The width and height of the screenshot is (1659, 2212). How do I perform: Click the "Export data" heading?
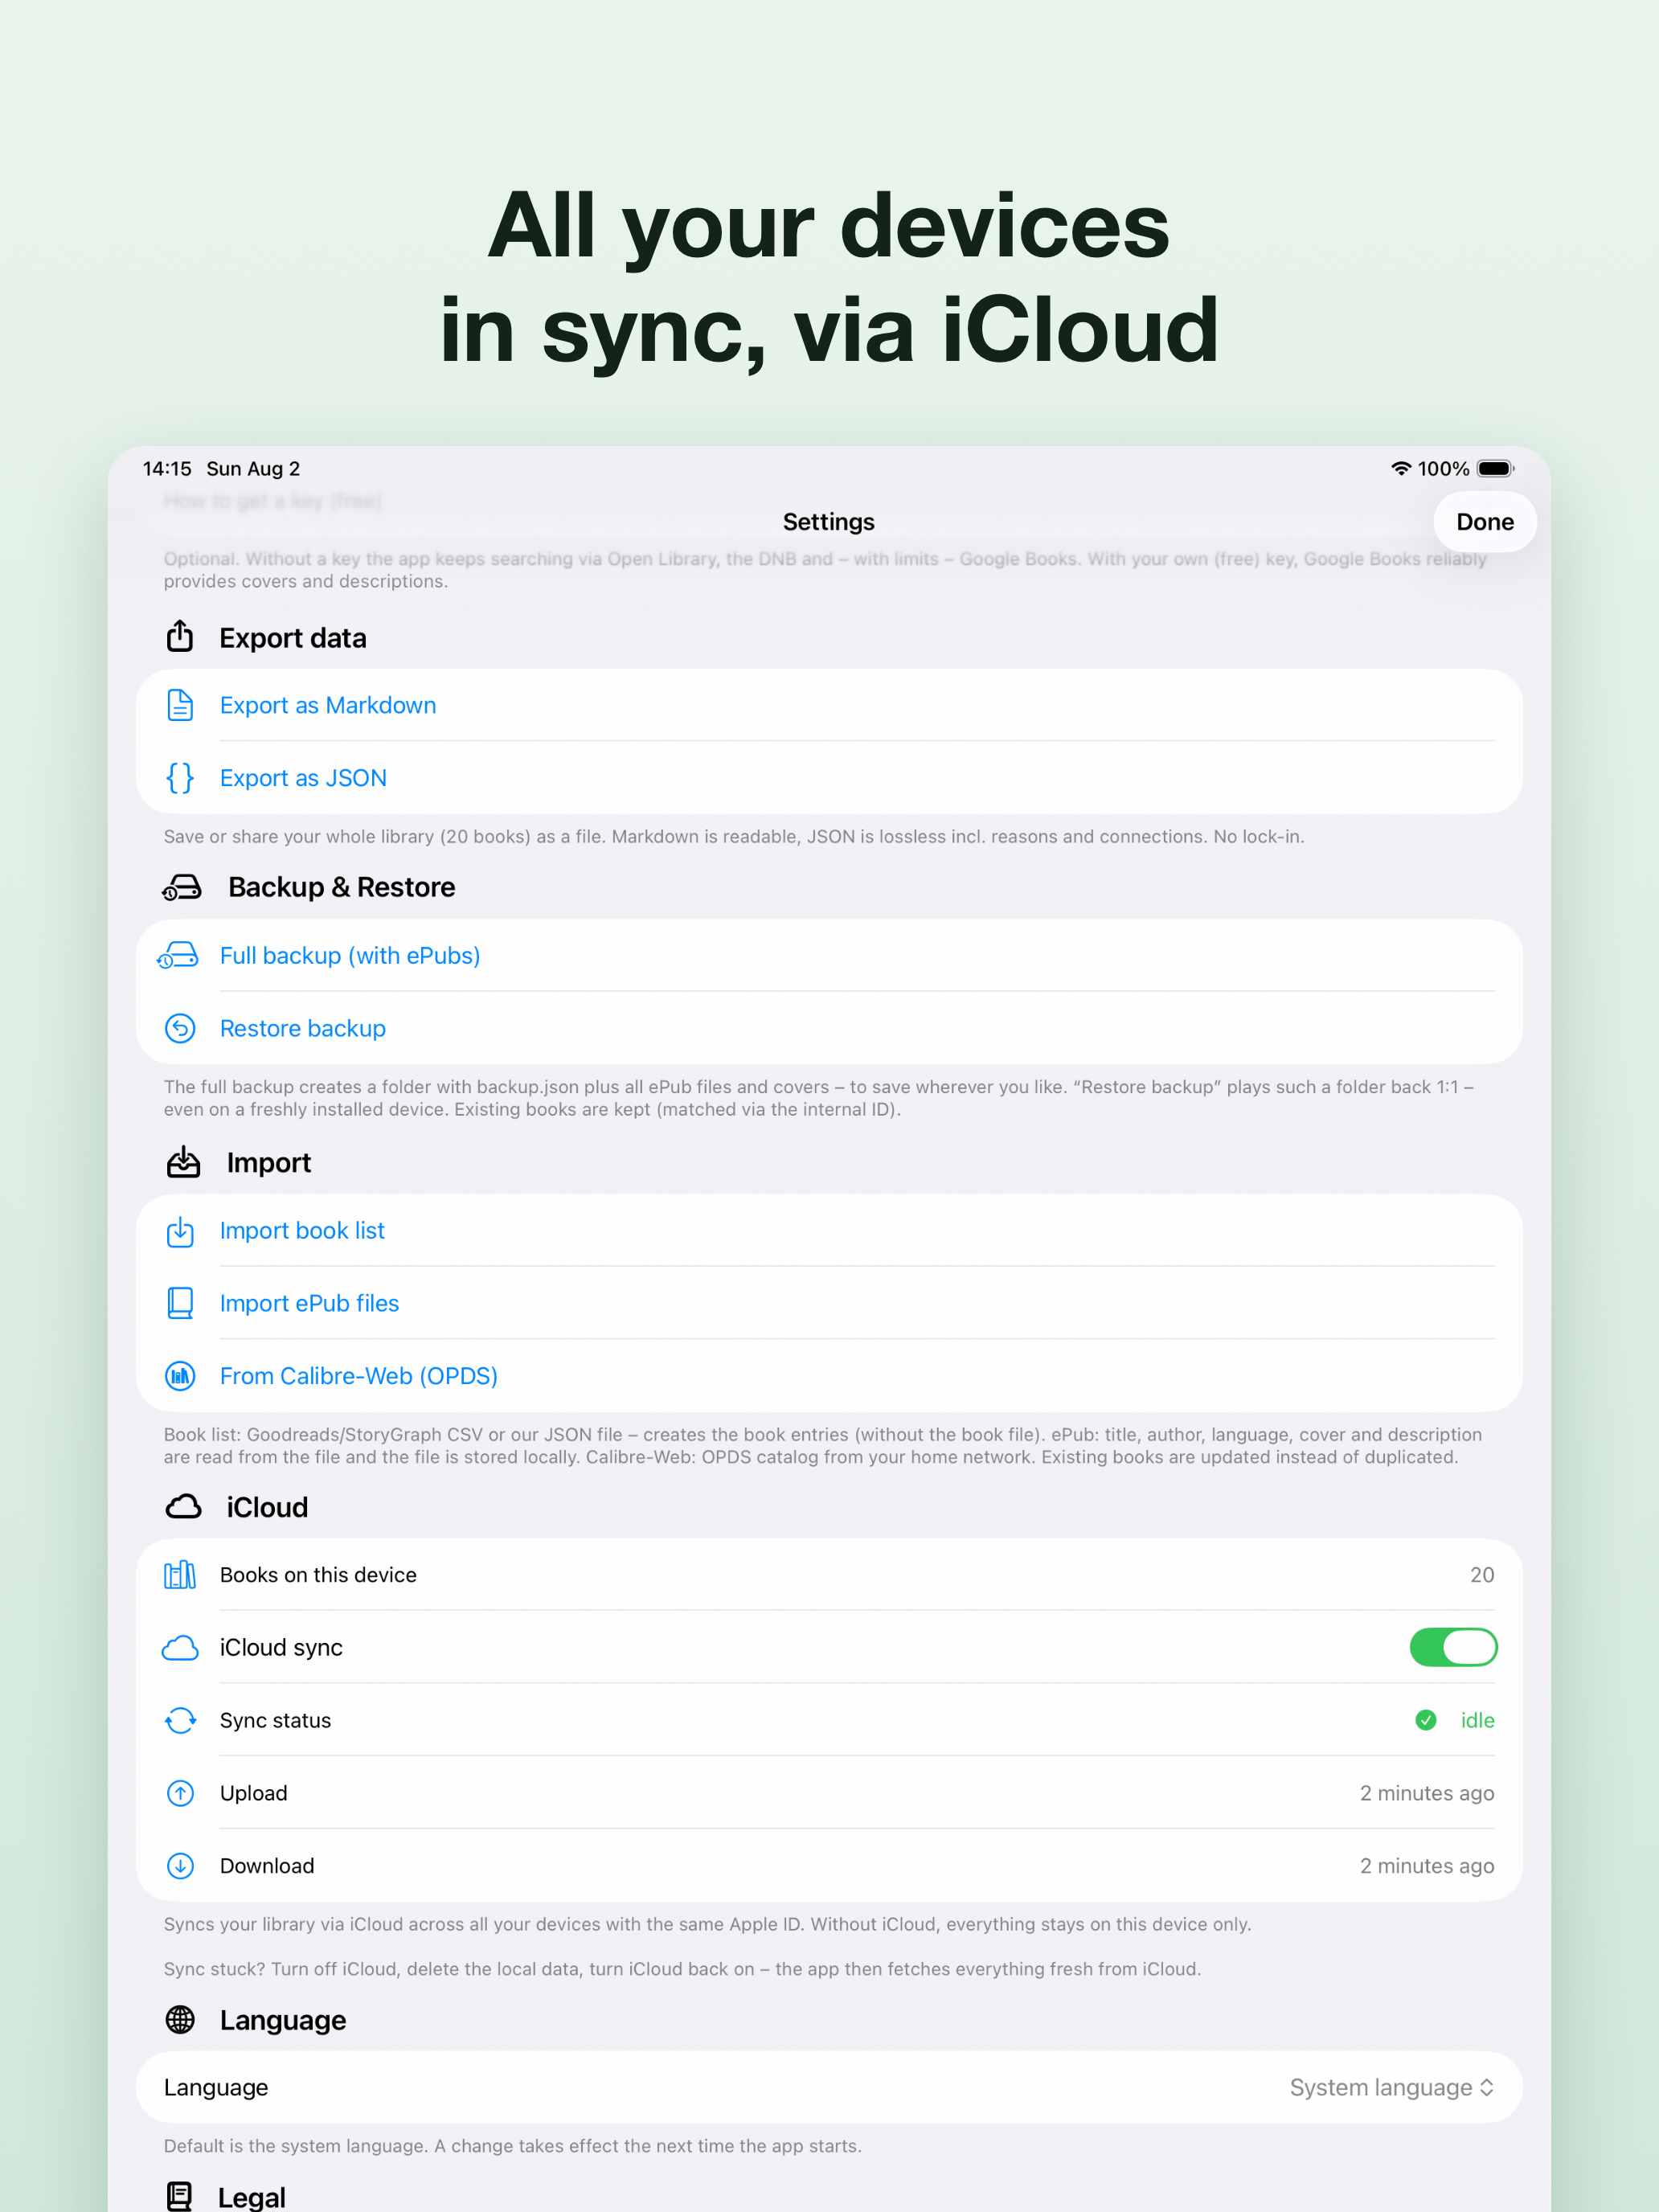coord(293,638)
